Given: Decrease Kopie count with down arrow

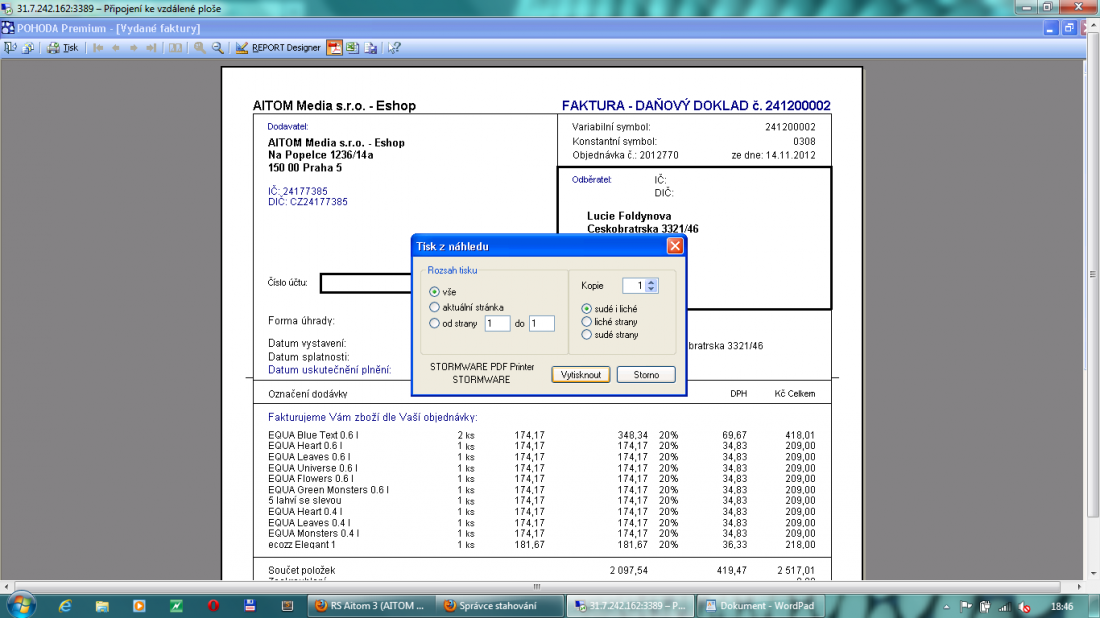Looking at the screenshot, I should click(x=652, y=289).
